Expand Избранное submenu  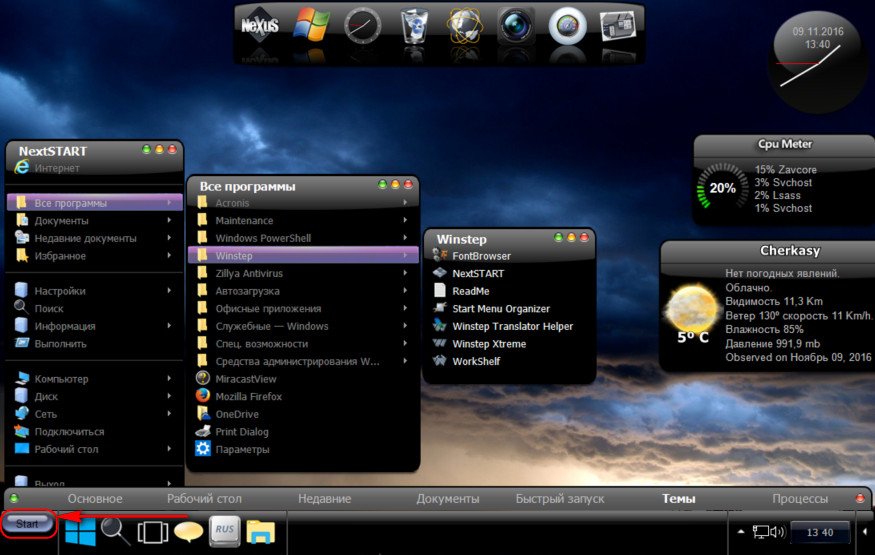pos(169,256)
